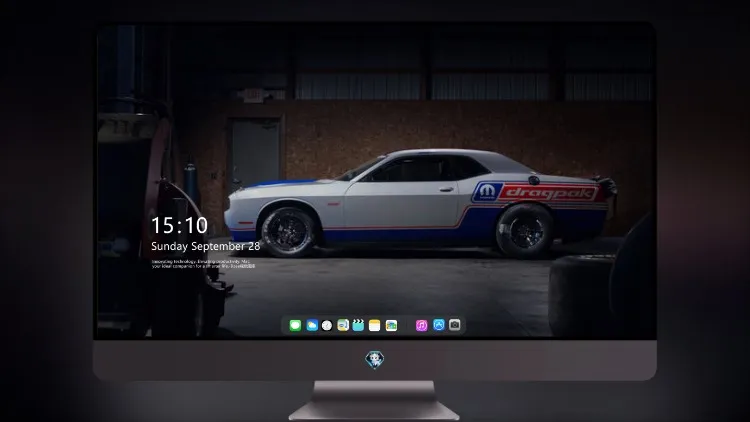This screenshot has width=750, height=422.
Task: Open the yellow Notes app
Action: coord(375,325)
